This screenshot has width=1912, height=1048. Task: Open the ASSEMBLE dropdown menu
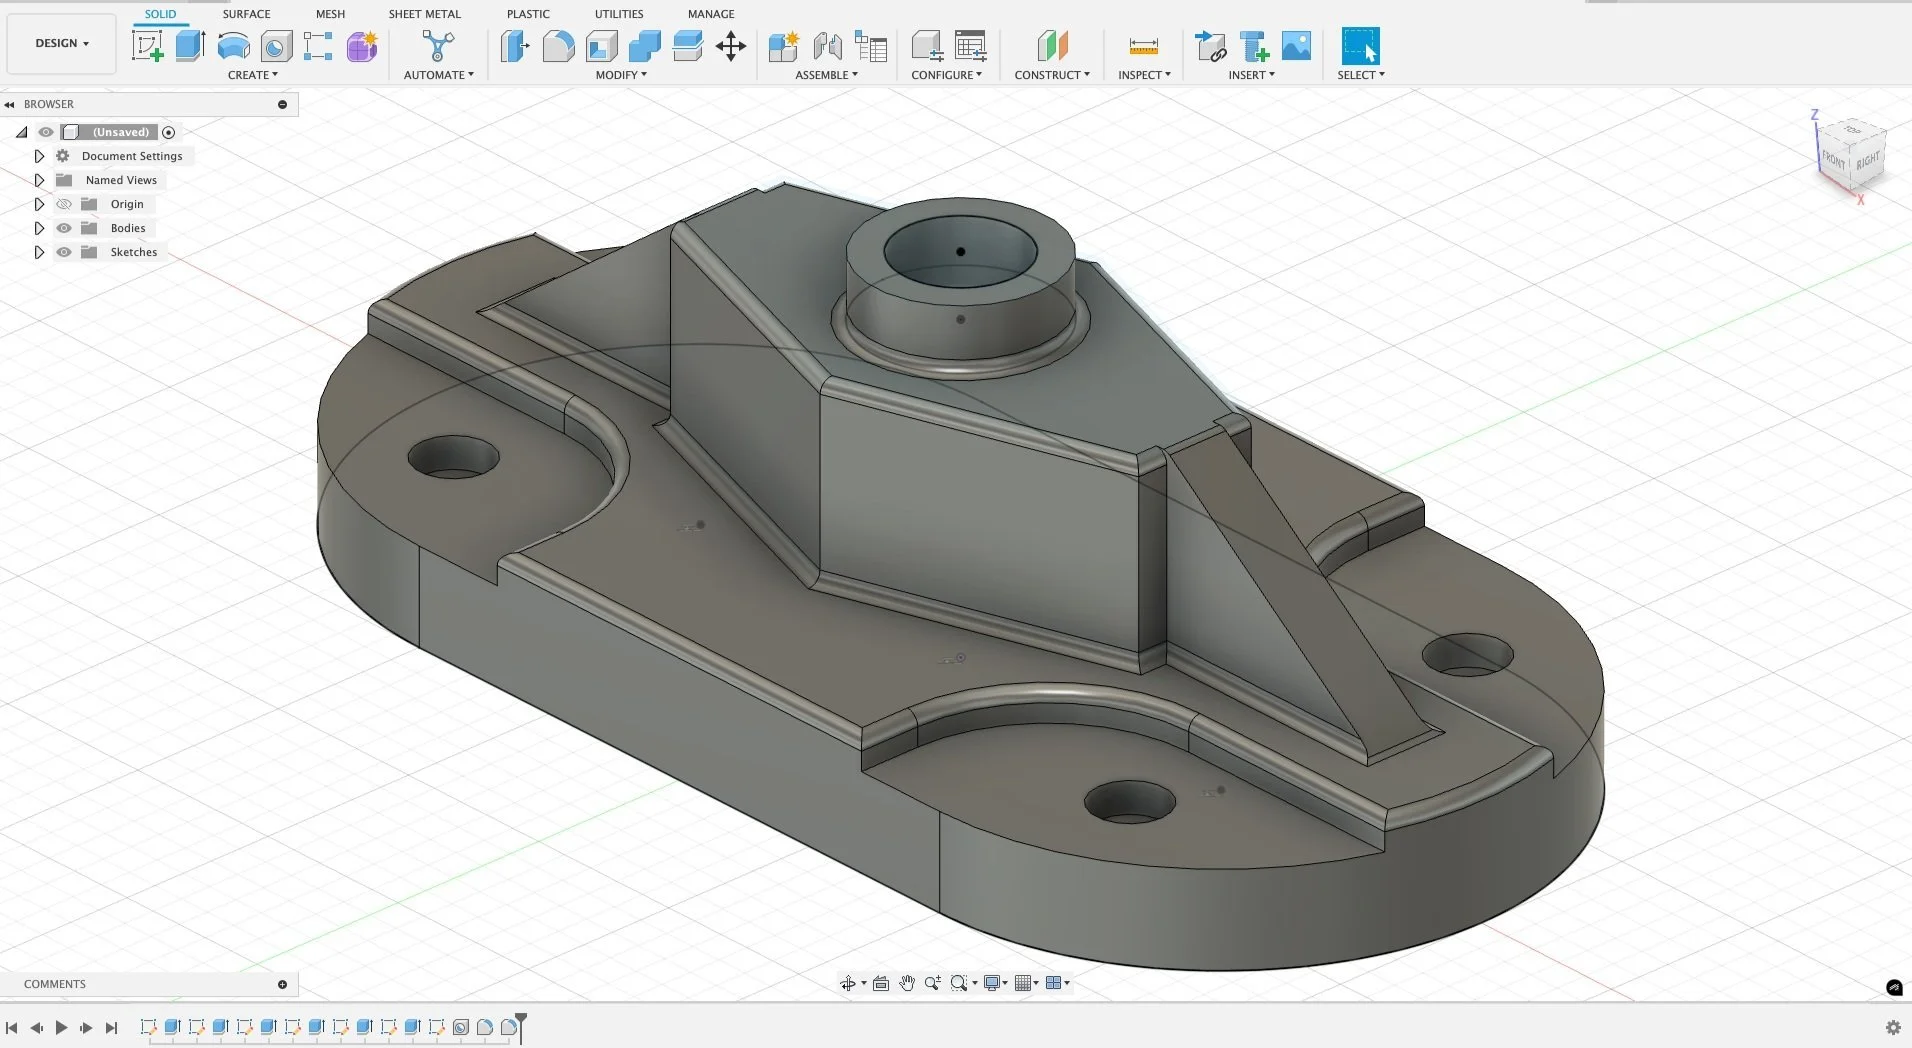(x=826, y=75)
